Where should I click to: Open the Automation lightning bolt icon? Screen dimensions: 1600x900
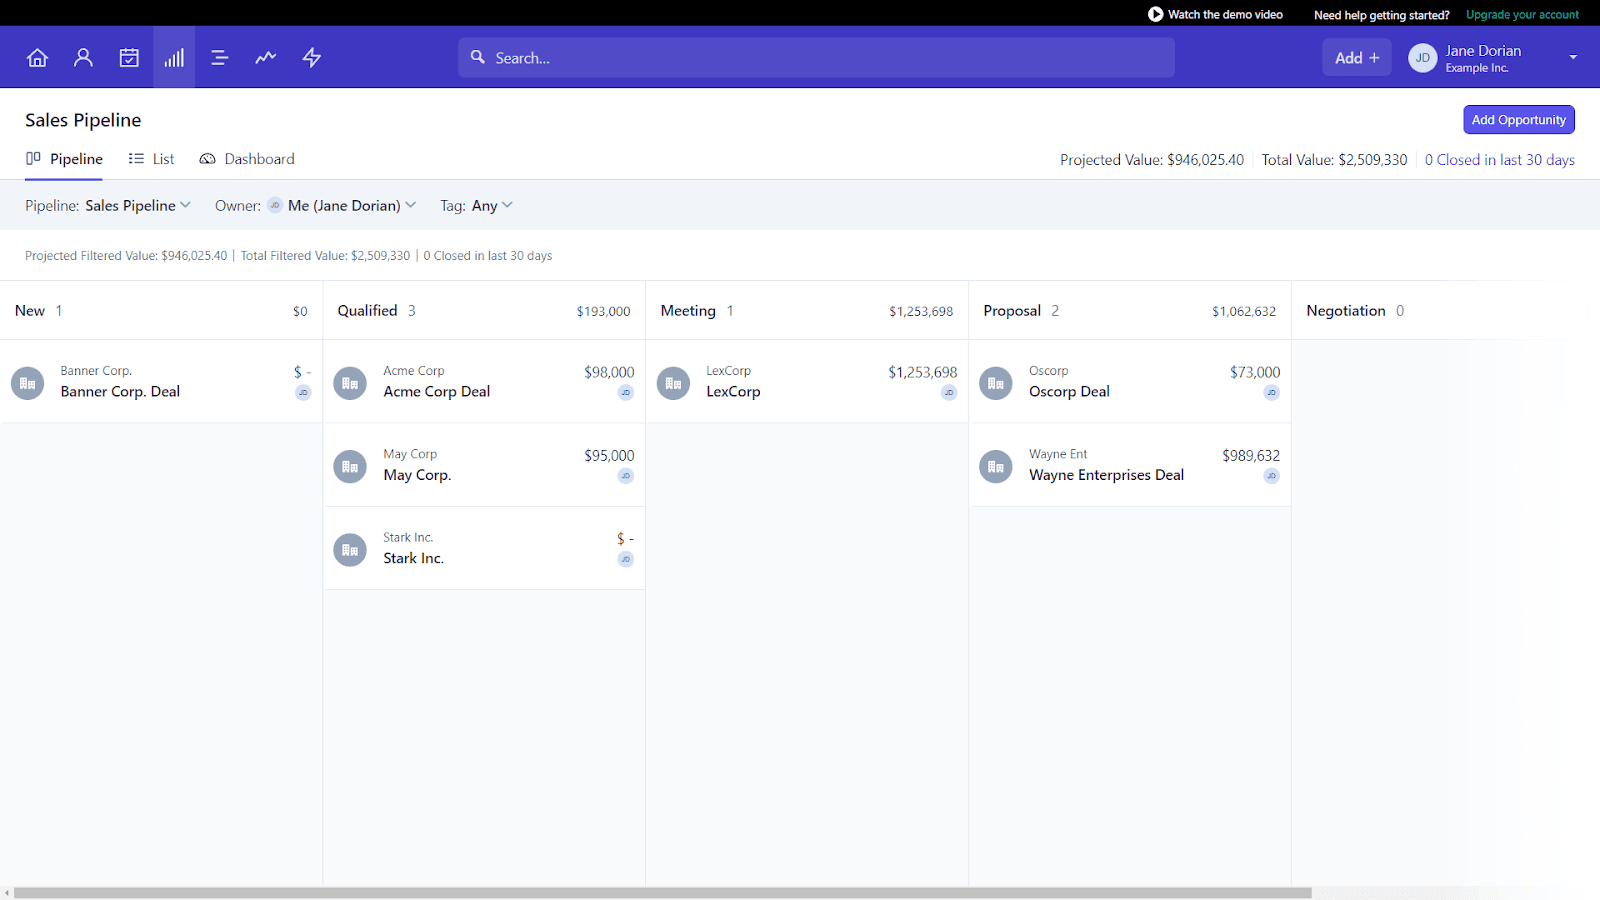click(311, 57)
